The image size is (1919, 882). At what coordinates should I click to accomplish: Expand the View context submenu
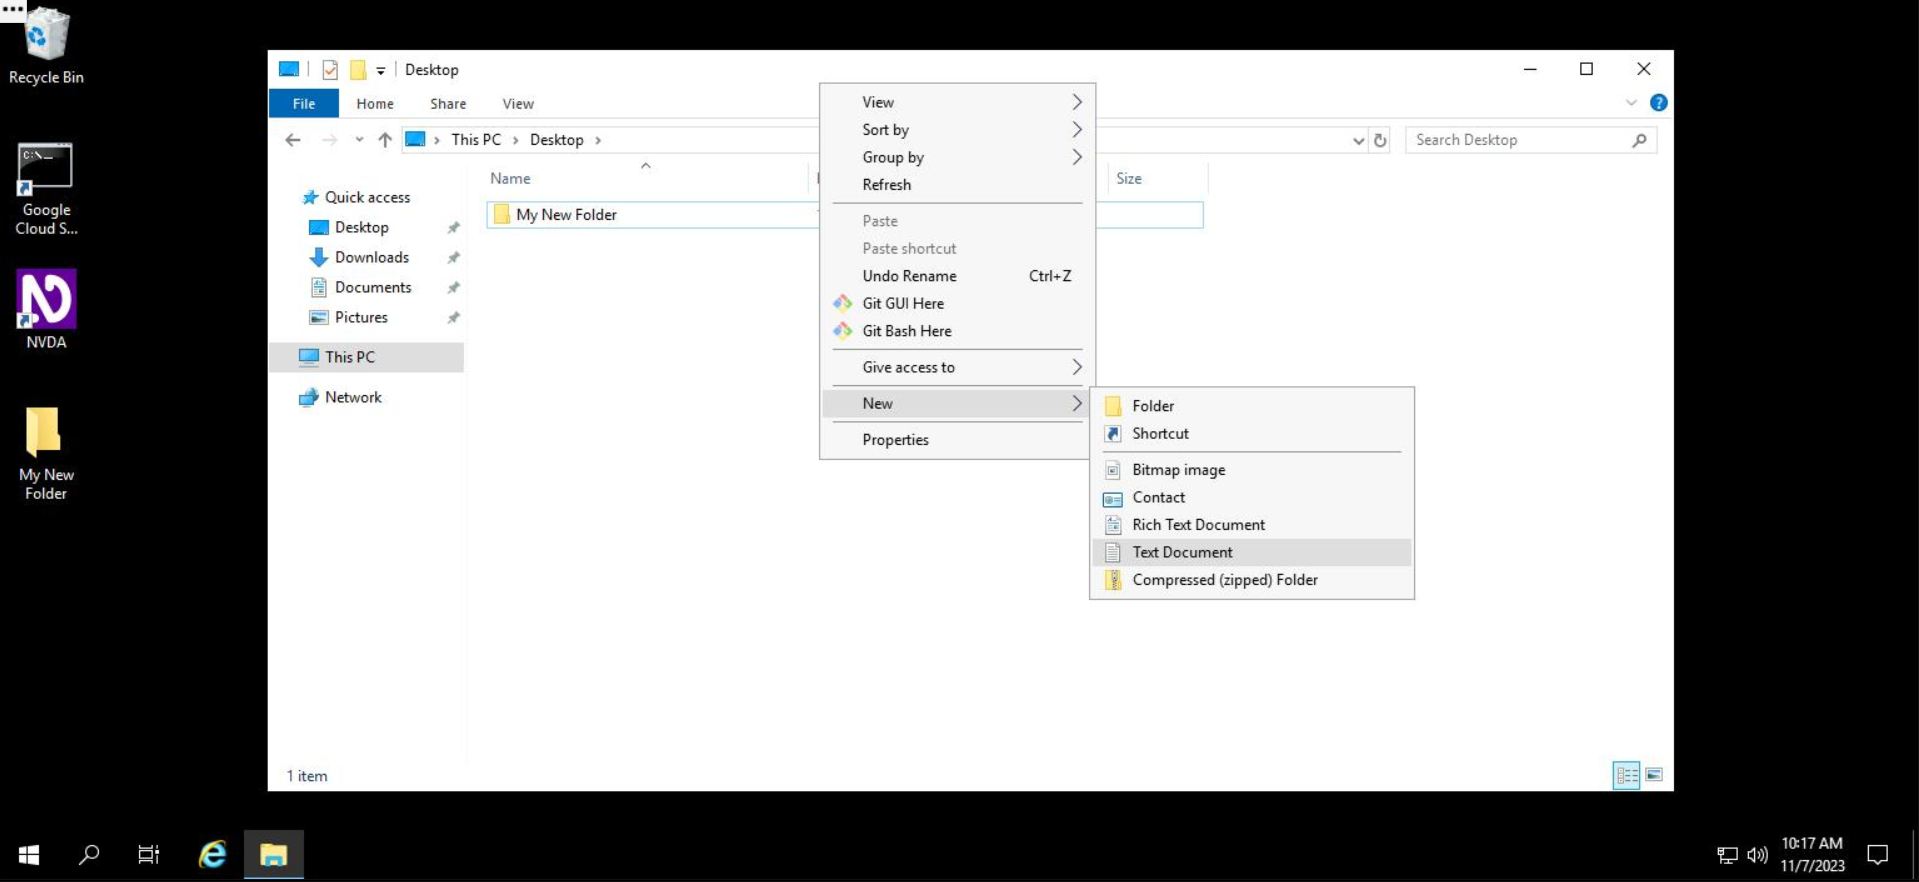point(957,102)
